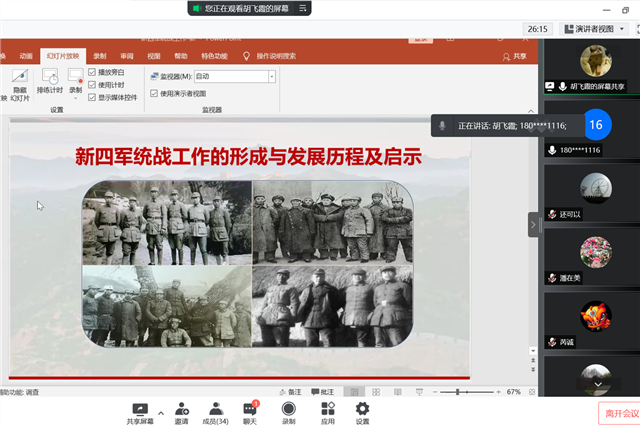The width and height of the screenshot is (640, 426).
Task: Open the Members (成员) list
Action: [x=215, y=412]
